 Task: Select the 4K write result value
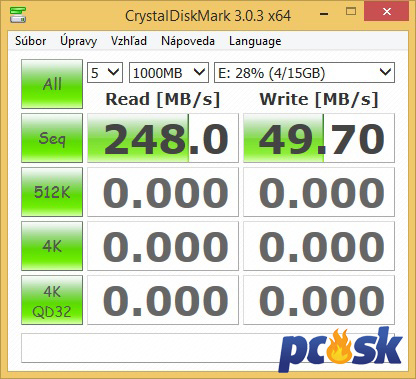[319, 246]
